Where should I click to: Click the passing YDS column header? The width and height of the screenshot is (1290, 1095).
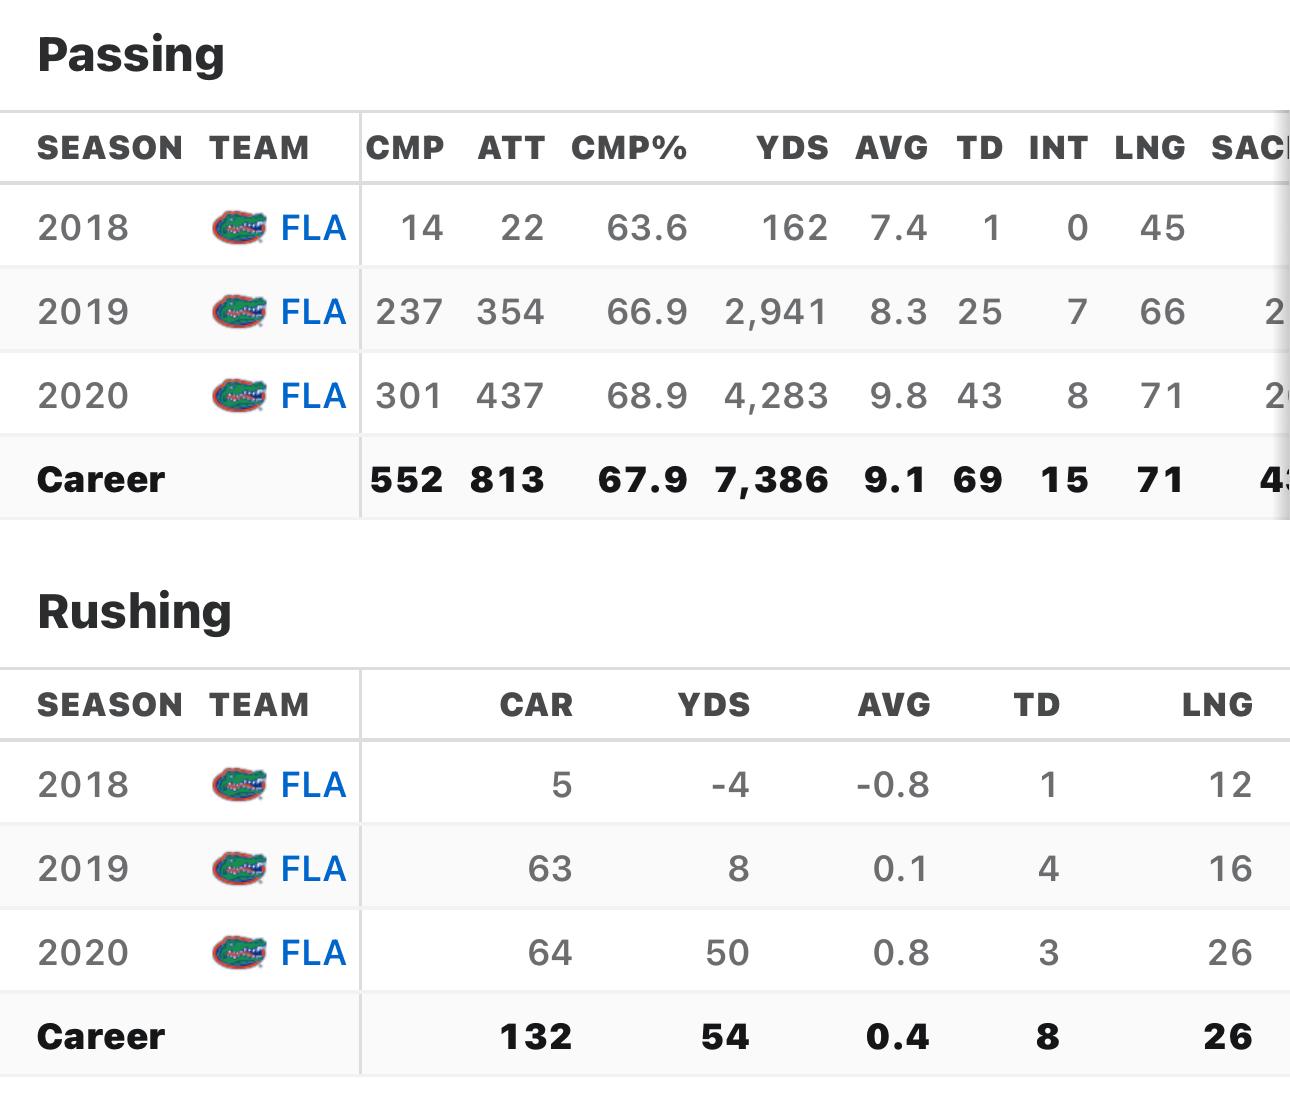(792, 148)
